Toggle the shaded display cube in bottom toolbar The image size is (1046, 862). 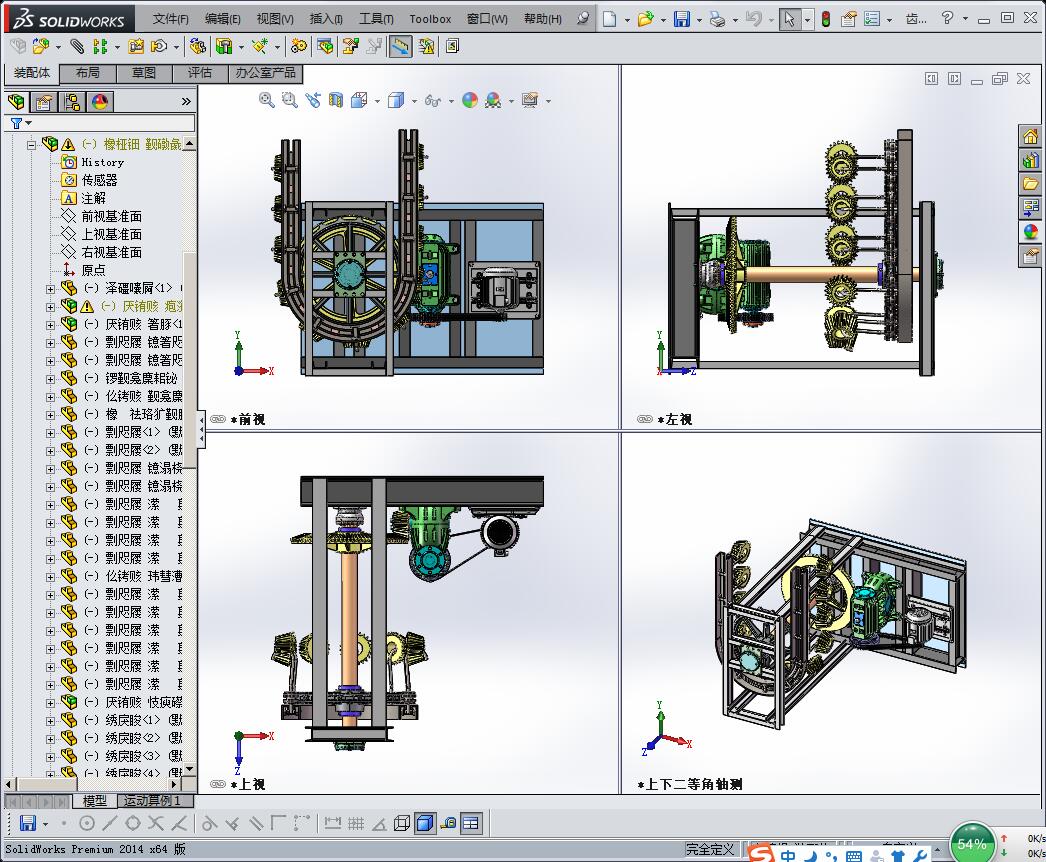(x=425, y=823)
